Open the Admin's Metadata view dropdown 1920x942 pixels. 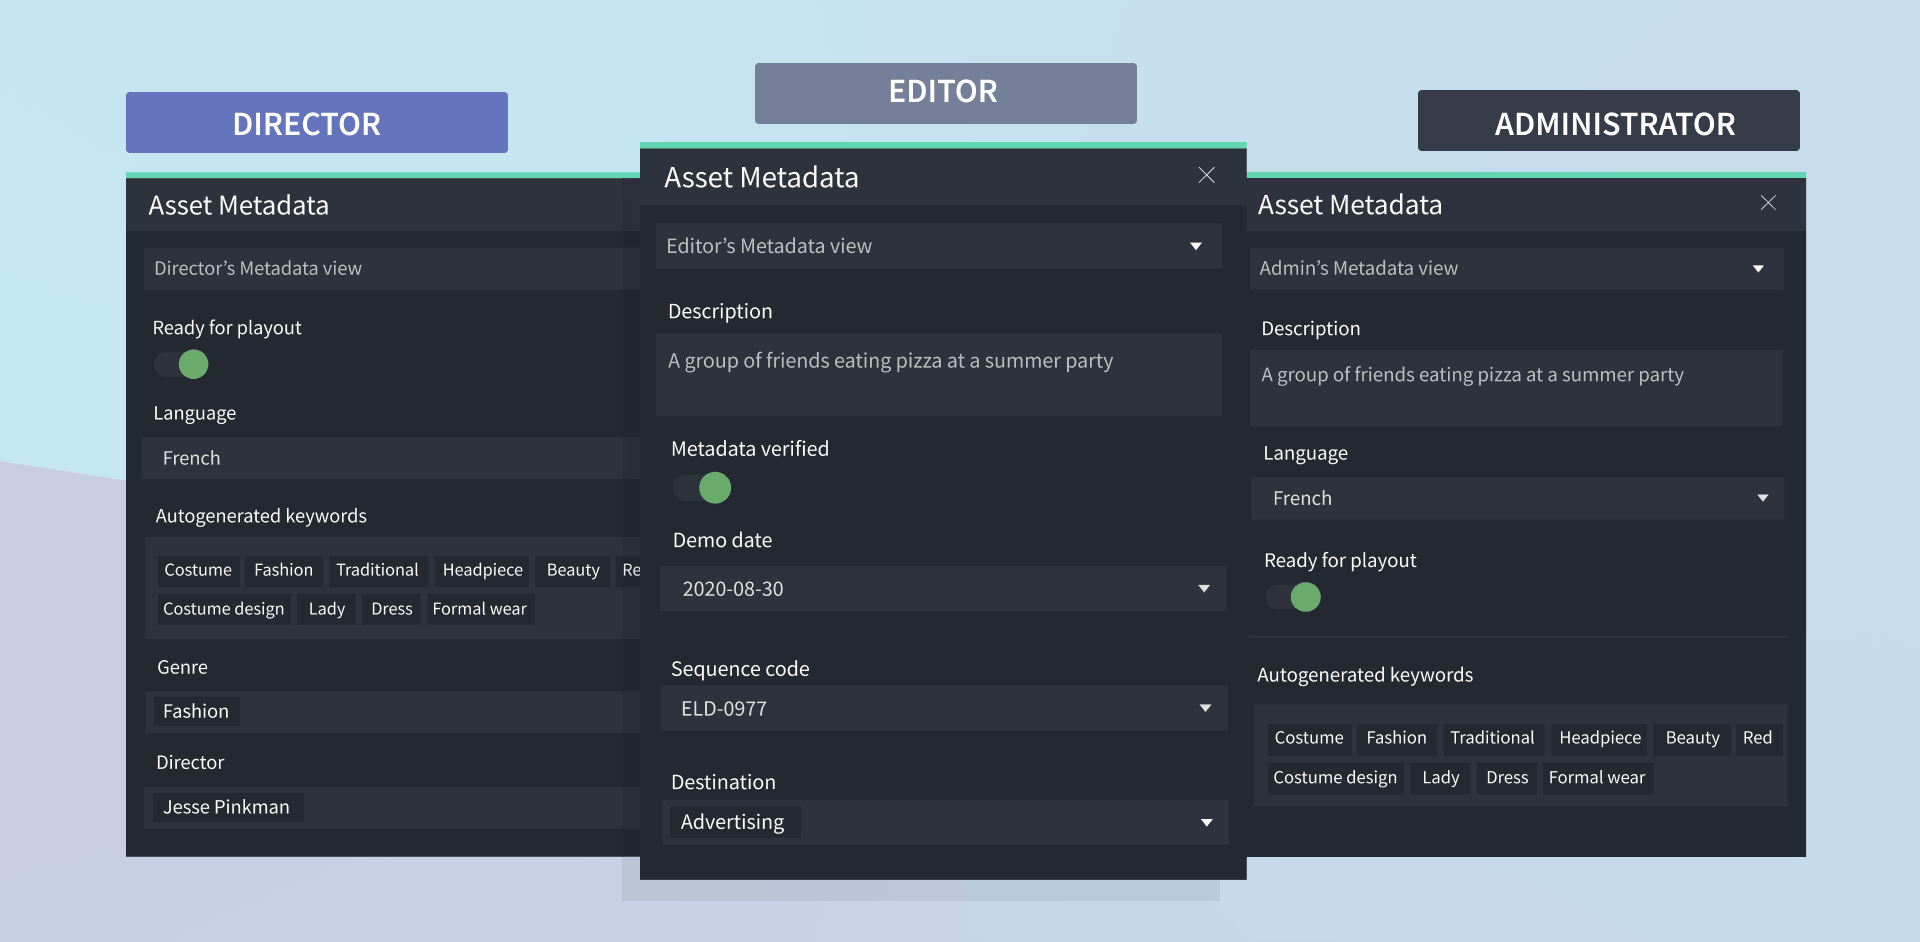click(1757, 269)
